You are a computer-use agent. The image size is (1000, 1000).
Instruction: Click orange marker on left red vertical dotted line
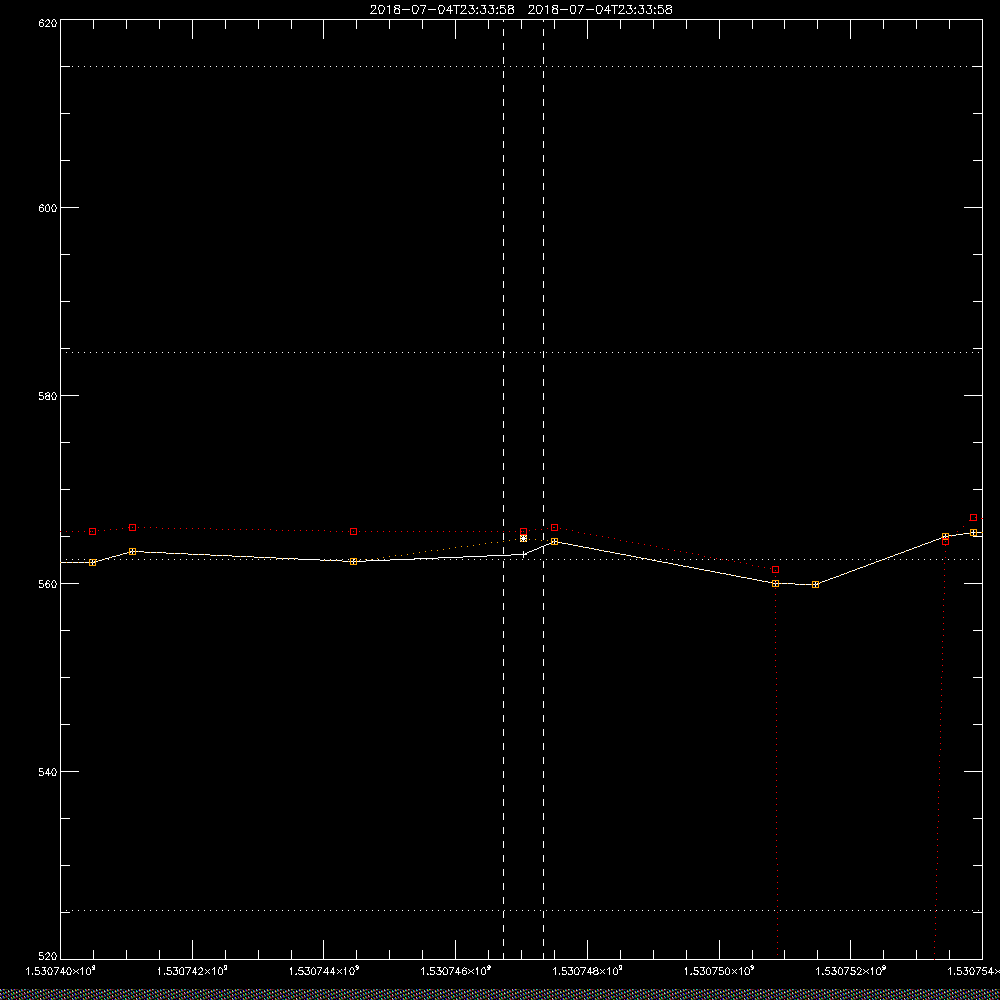click(x=776, y=583)
